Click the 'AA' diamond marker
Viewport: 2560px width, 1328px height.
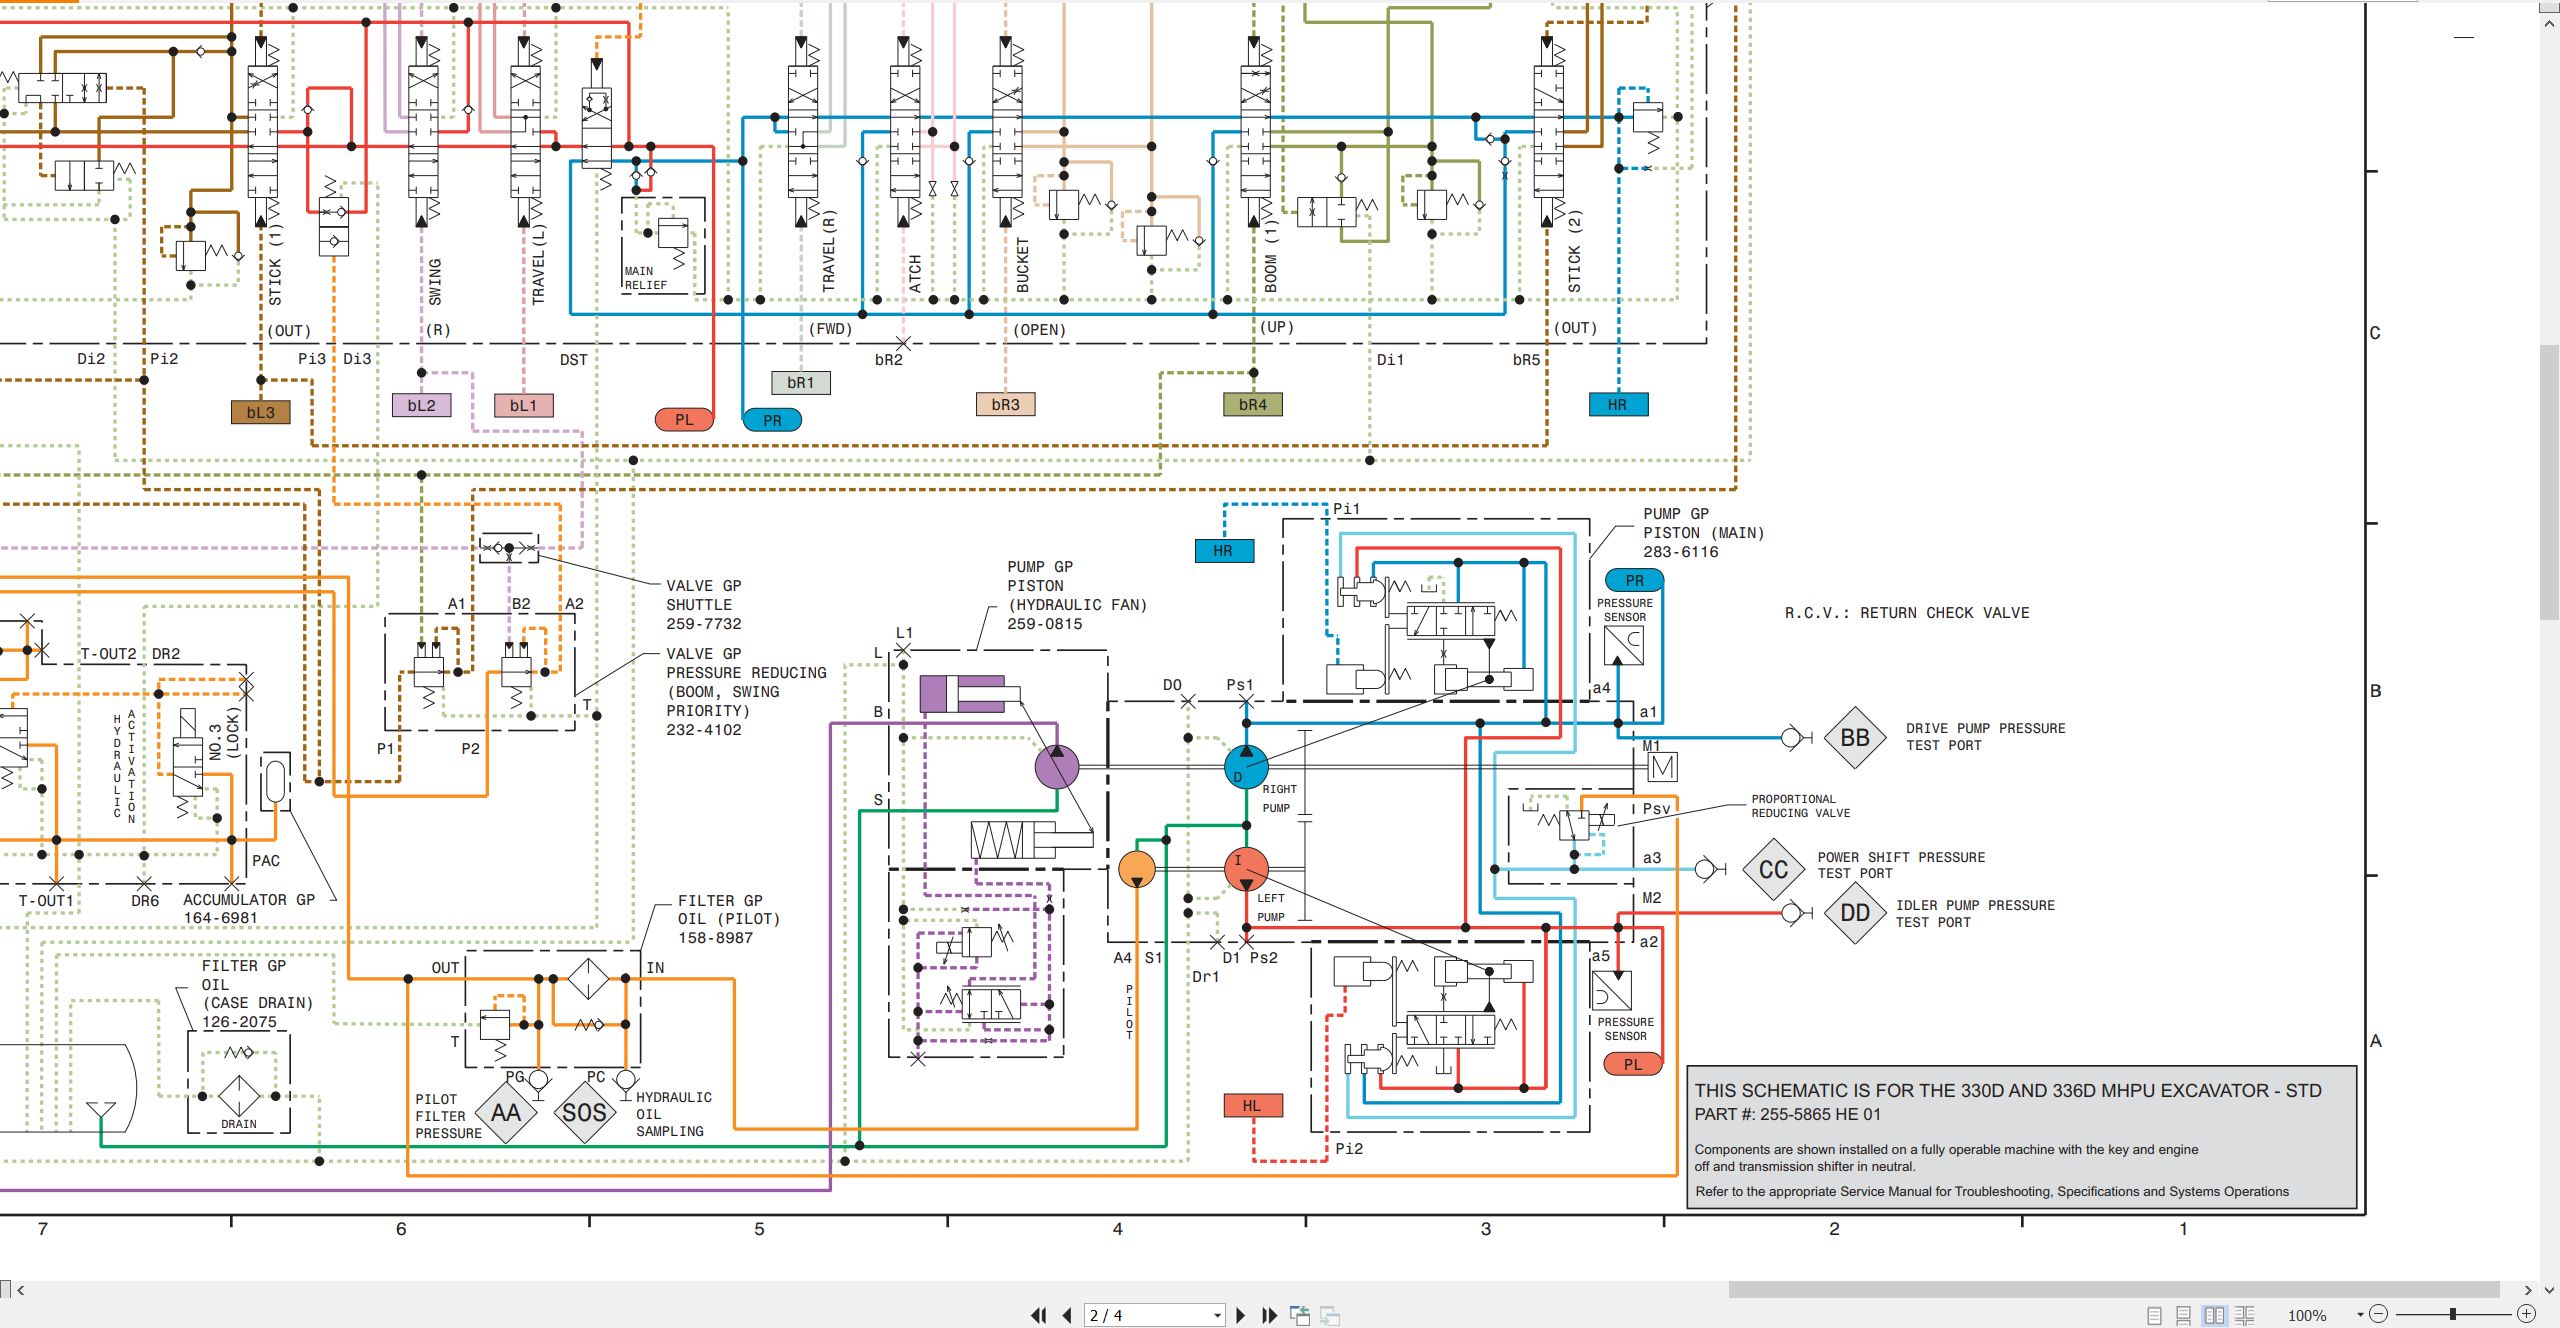(x=506, y=1113)
